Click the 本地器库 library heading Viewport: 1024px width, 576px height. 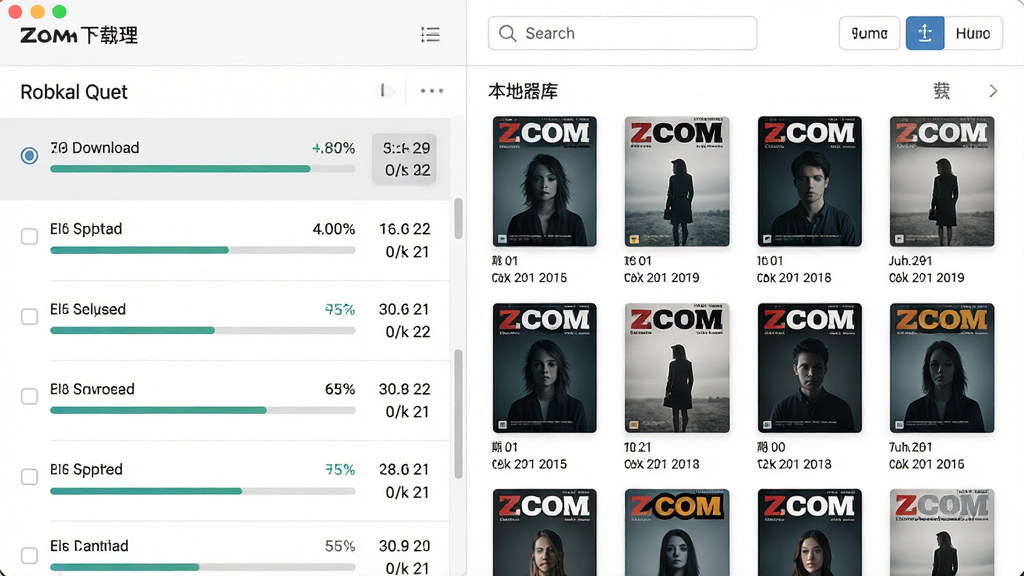click(x=523, y=91)
